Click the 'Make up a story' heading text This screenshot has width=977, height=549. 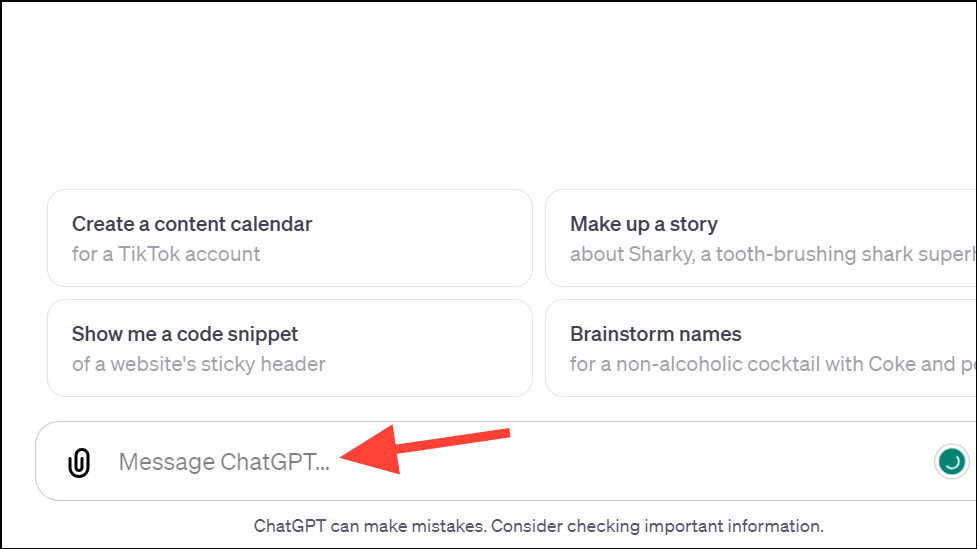point(644,224)
